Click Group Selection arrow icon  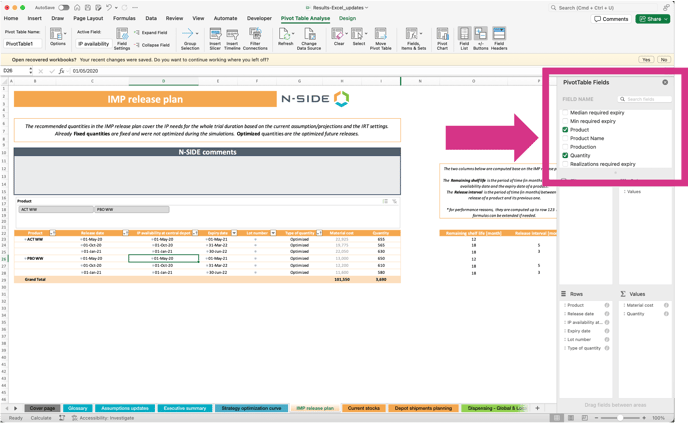click(190, 33)
